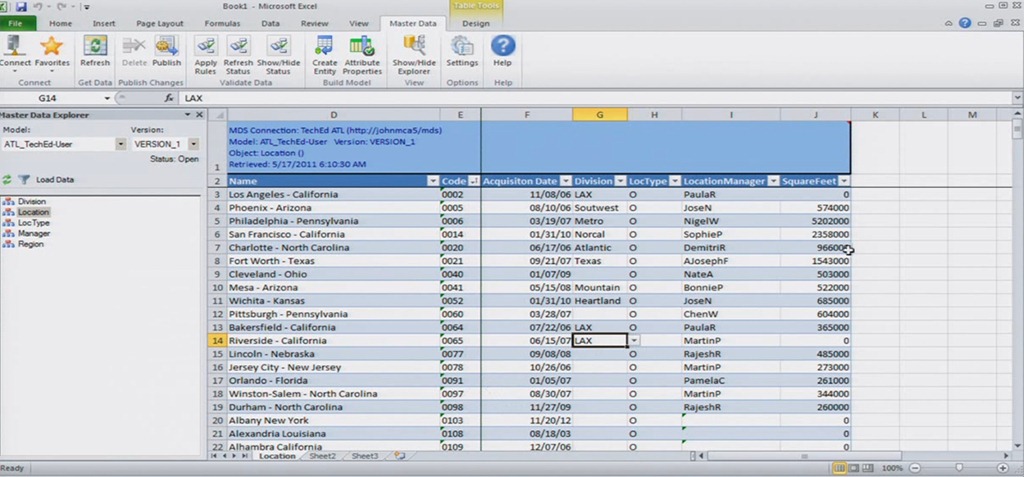Click the vertical scrollbar thumb of the sheet
This screenshot has width=1024, height=477.
(x=1017, y=128)
